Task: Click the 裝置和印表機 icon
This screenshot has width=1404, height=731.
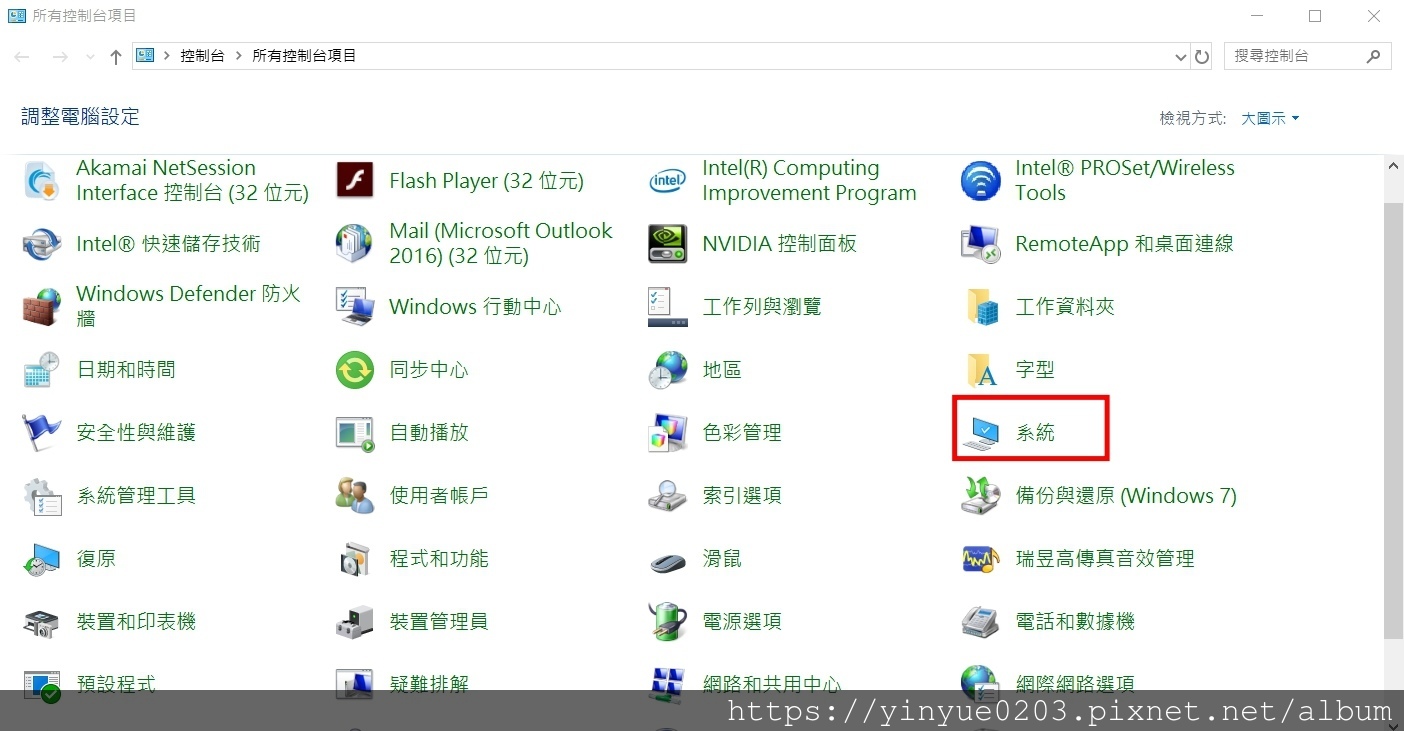Action: (42, 622)
